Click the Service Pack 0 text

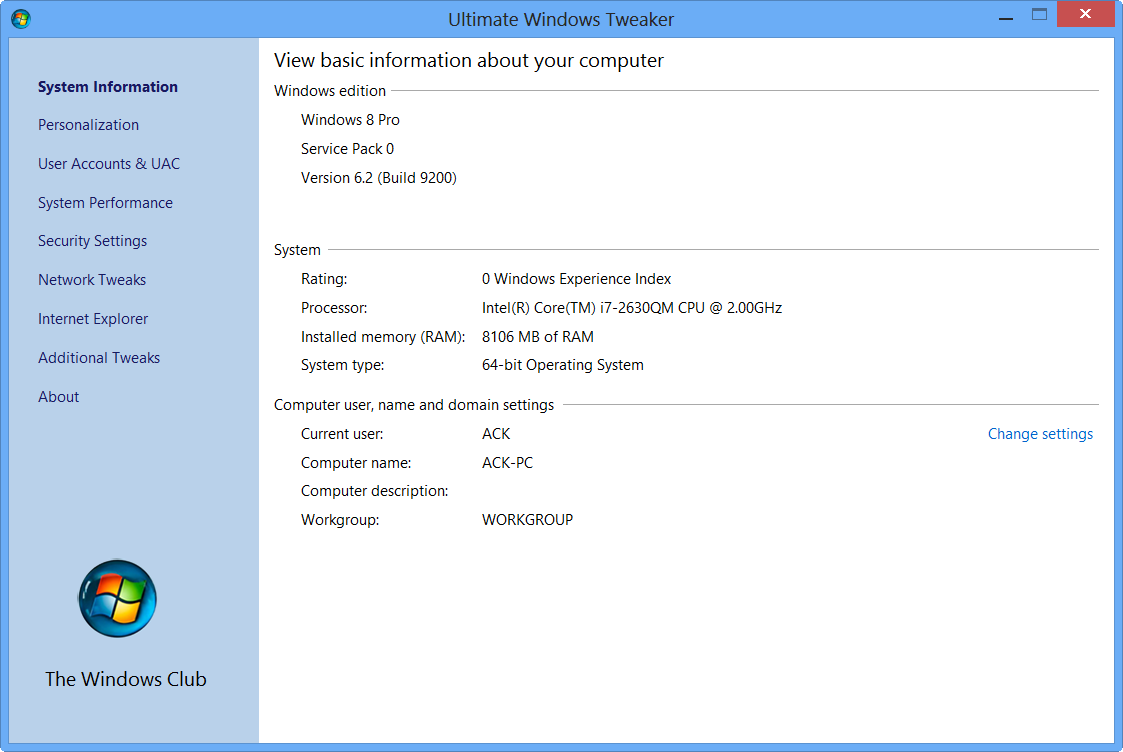pos(347,149)
